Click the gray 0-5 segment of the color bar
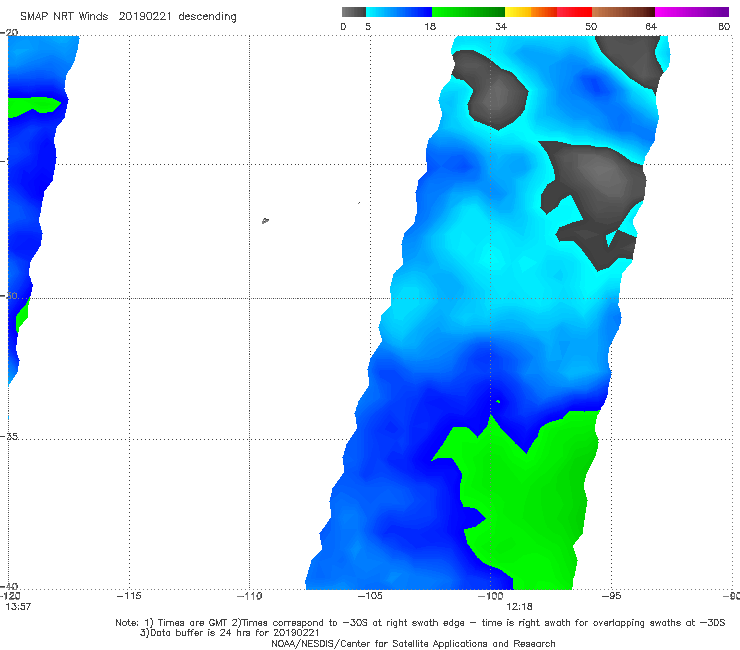This screenshot has height=650, width=740. pyautogui.click(x=354, y=12)
